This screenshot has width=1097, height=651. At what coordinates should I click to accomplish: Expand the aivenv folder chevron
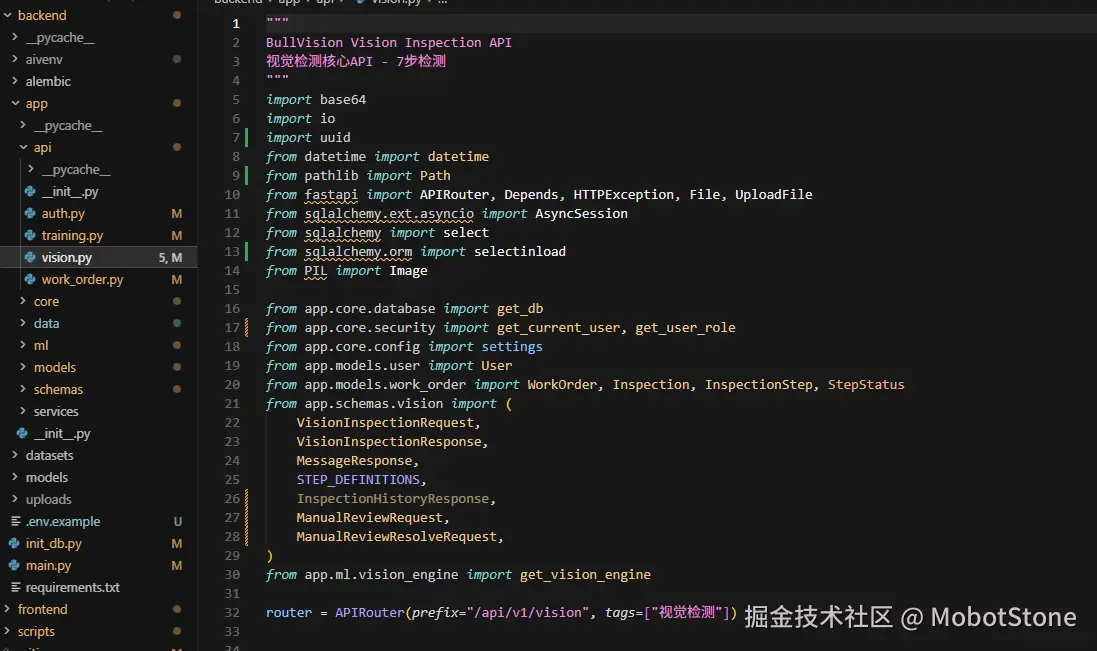(15, 59)
